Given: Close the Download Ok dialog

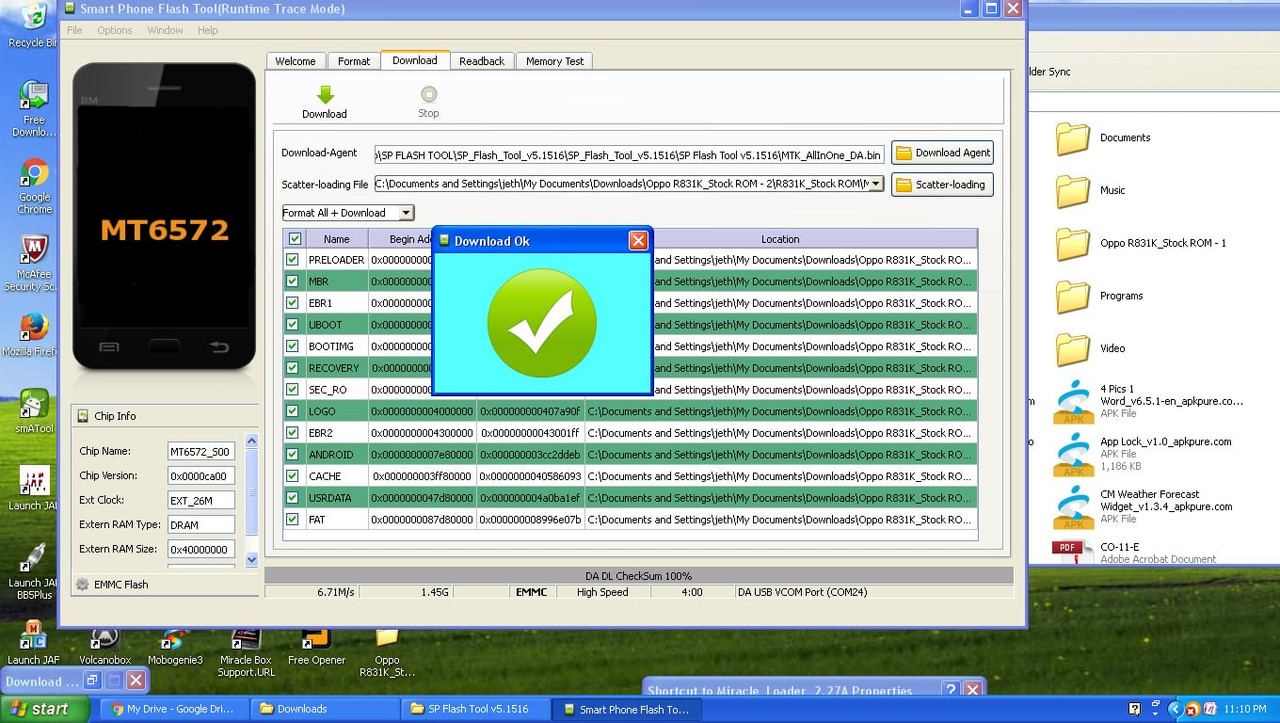Looking at the screenshot, I should click(x=638, y=241).
